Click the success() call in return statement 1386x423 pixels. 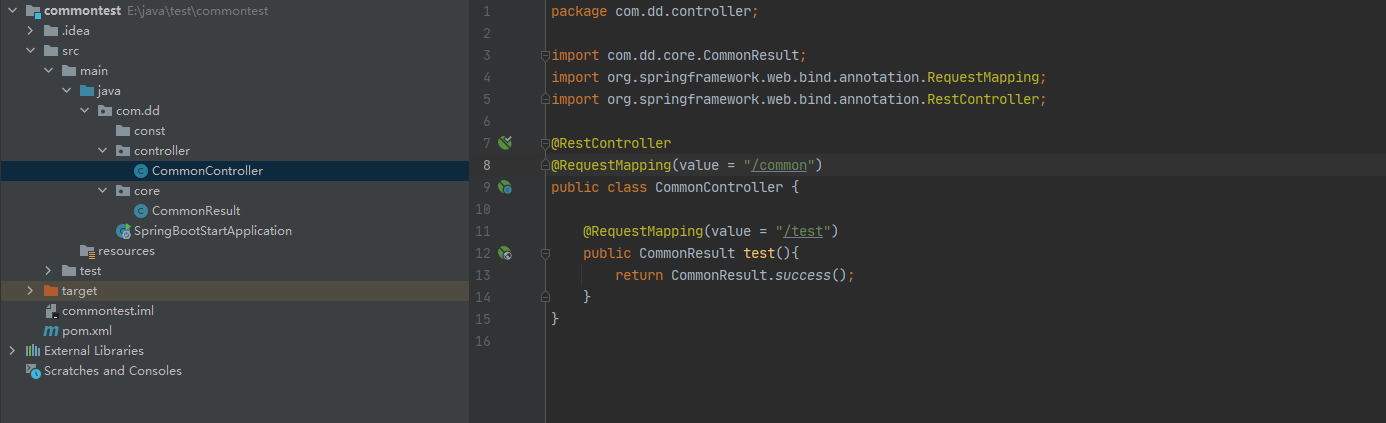815,275
